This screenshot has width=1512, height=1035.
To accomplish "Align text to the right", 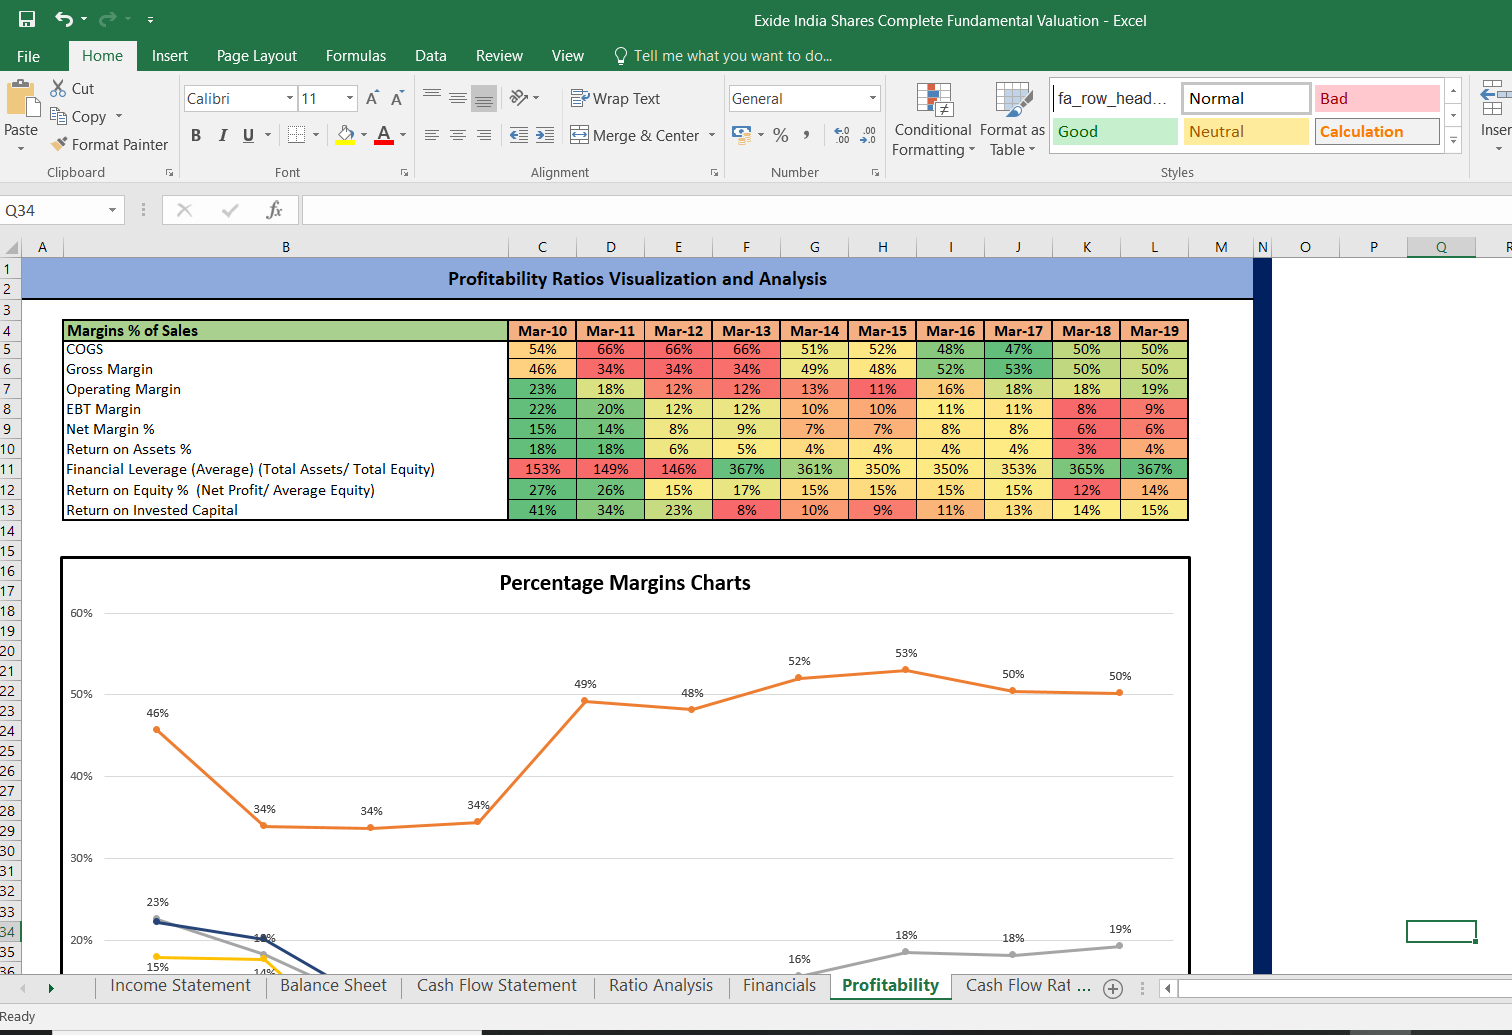I will pyautogui.click(x=483, y=135).
